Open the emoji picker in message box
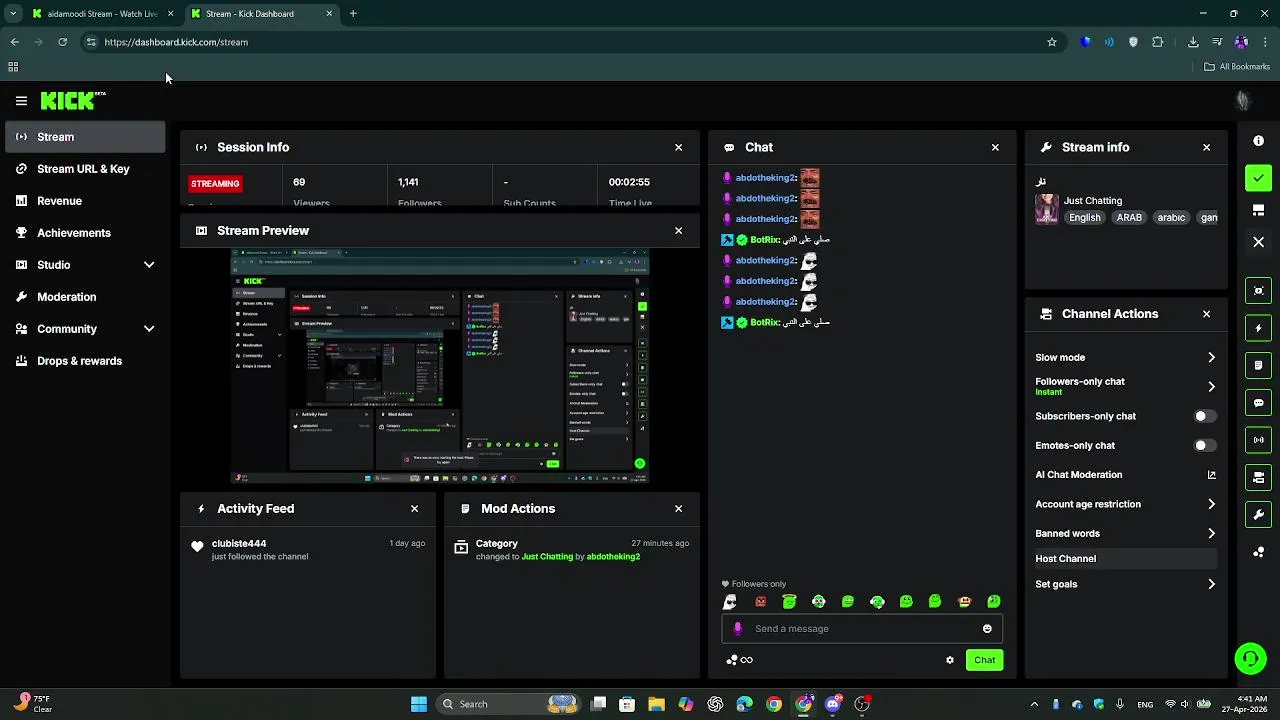The image size is (1280, 720). [x=987, y=629]
